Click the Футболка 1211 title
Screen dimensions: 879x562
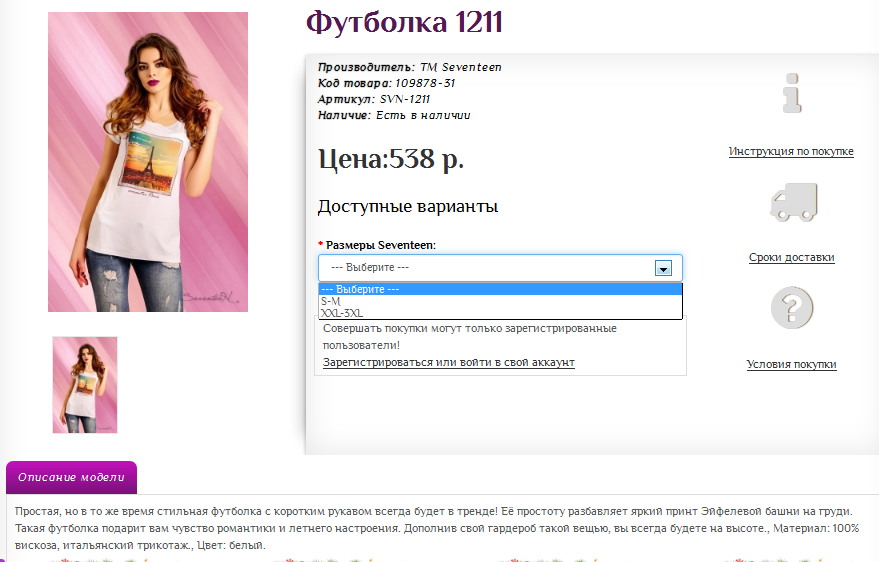click(x=404, y=23)
